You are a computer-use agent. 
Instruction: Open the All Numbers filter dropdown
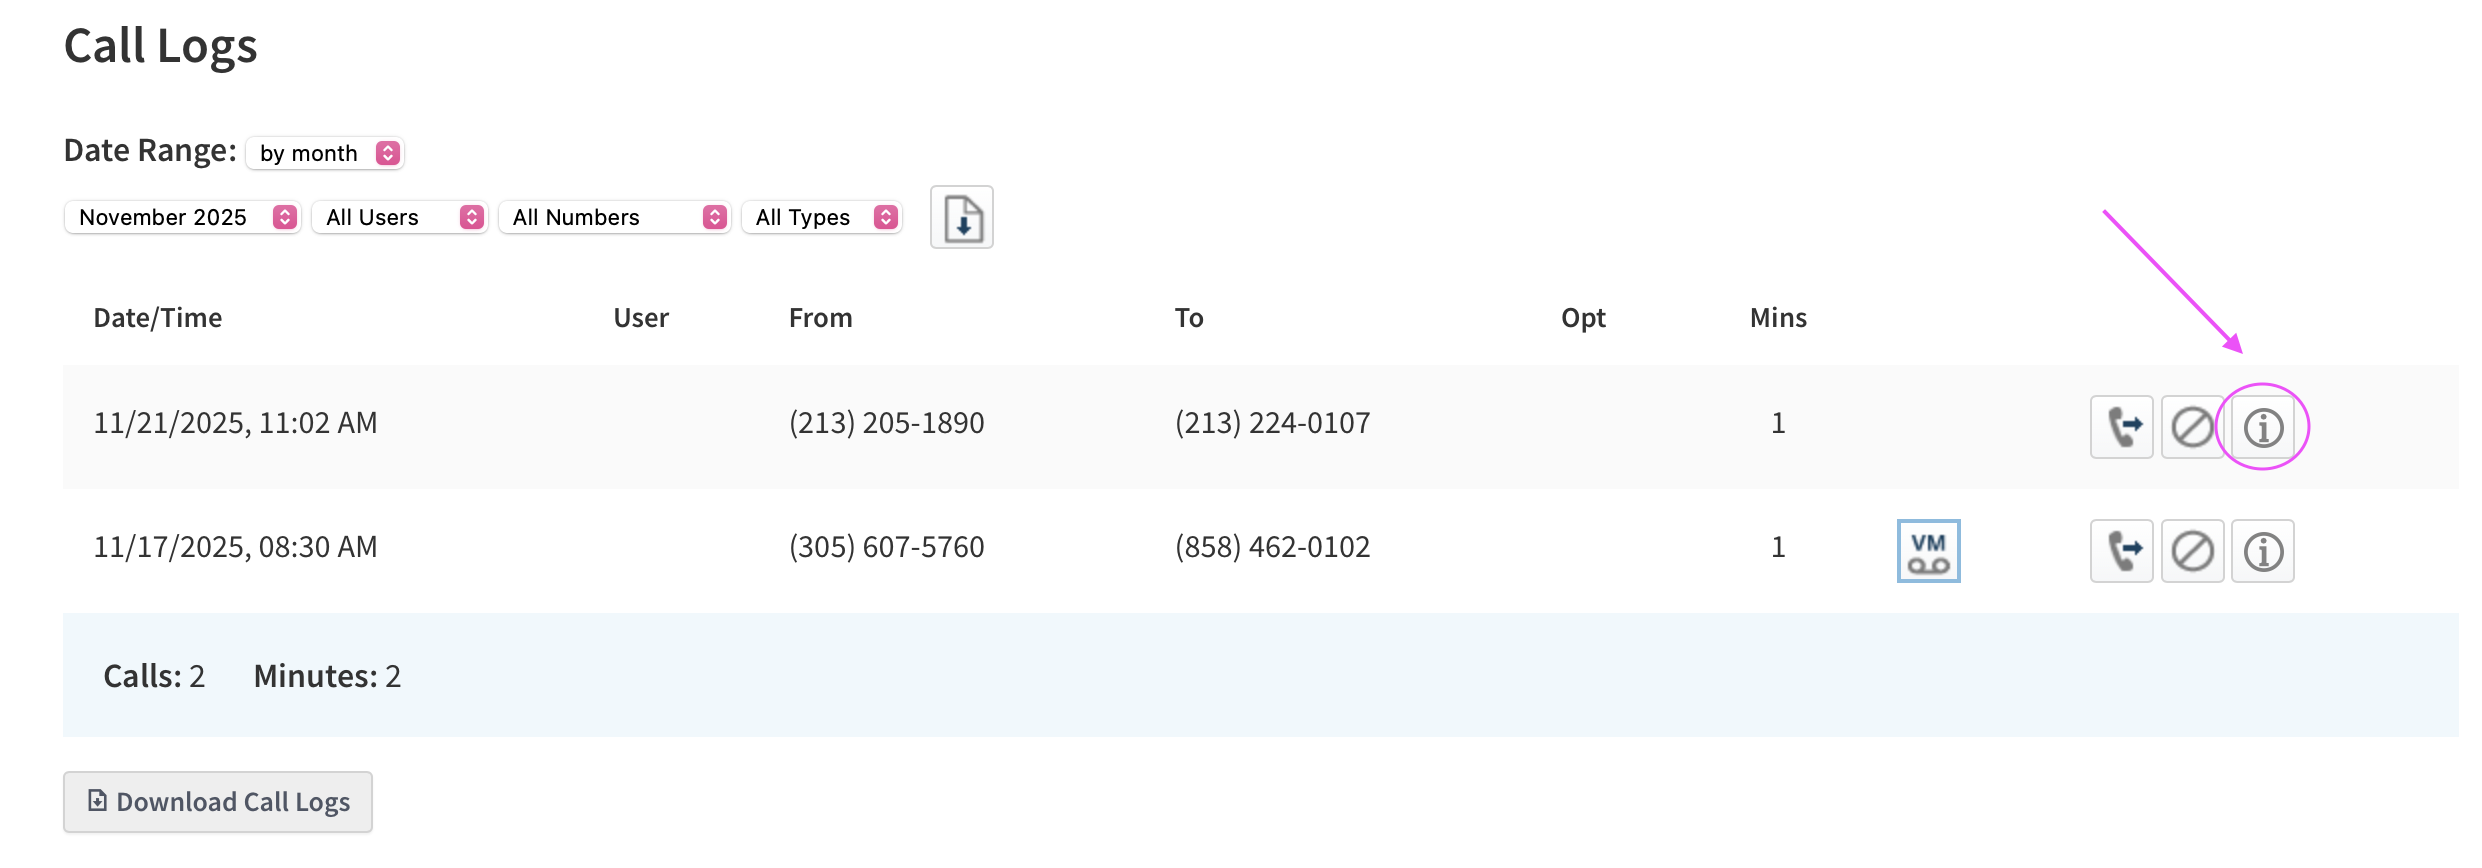point(614,217)
